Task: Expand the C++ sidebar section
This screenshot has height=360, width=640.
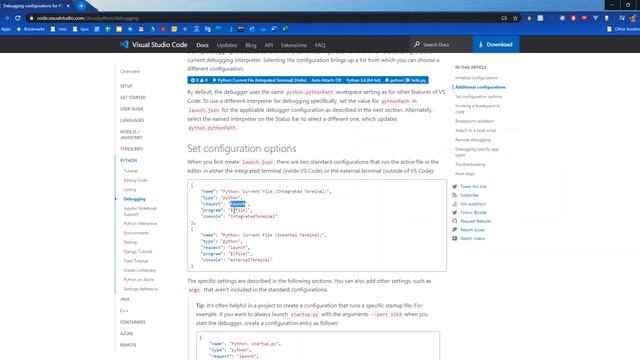Action: click(124, 311)
